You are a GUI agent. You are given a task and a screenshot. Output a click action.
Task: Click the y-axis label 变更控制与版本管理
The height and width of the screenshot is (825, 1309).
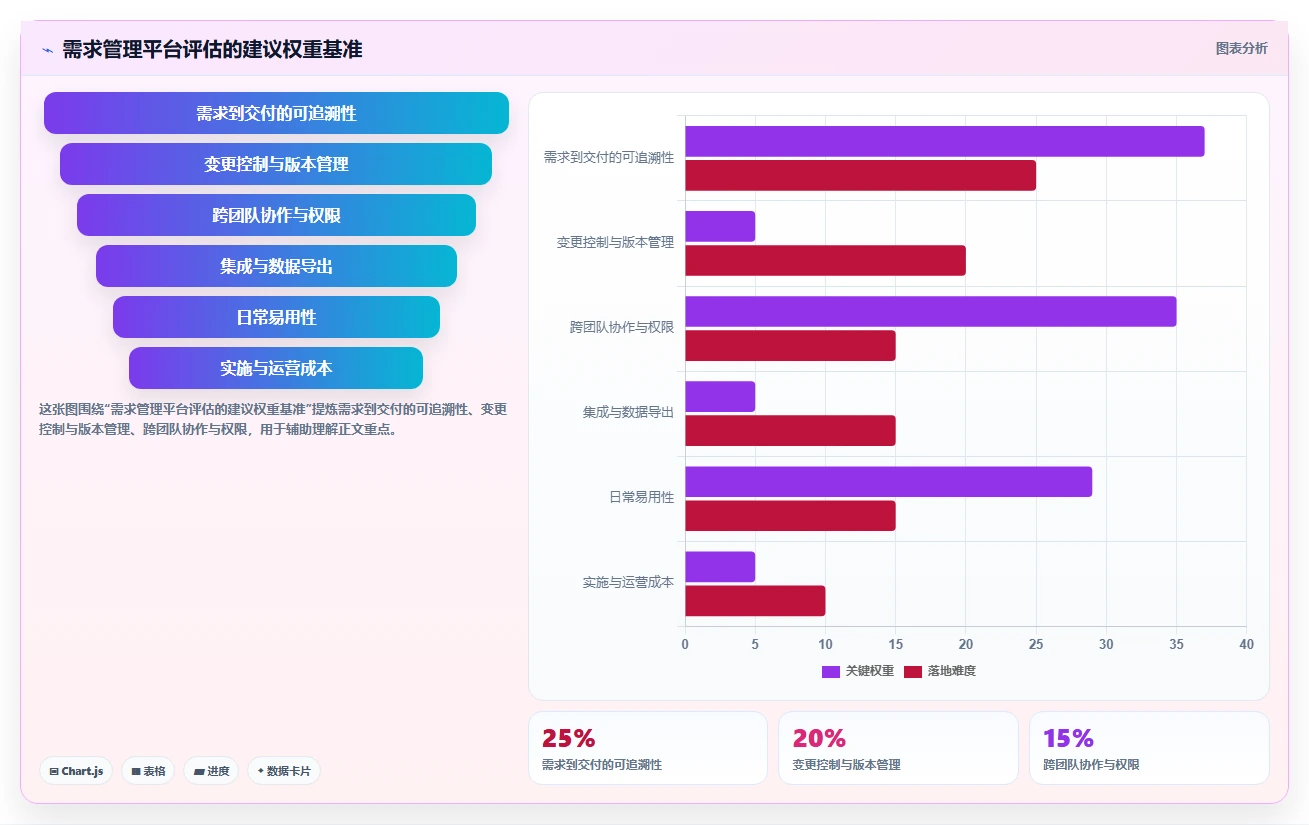tap(616, 242)
